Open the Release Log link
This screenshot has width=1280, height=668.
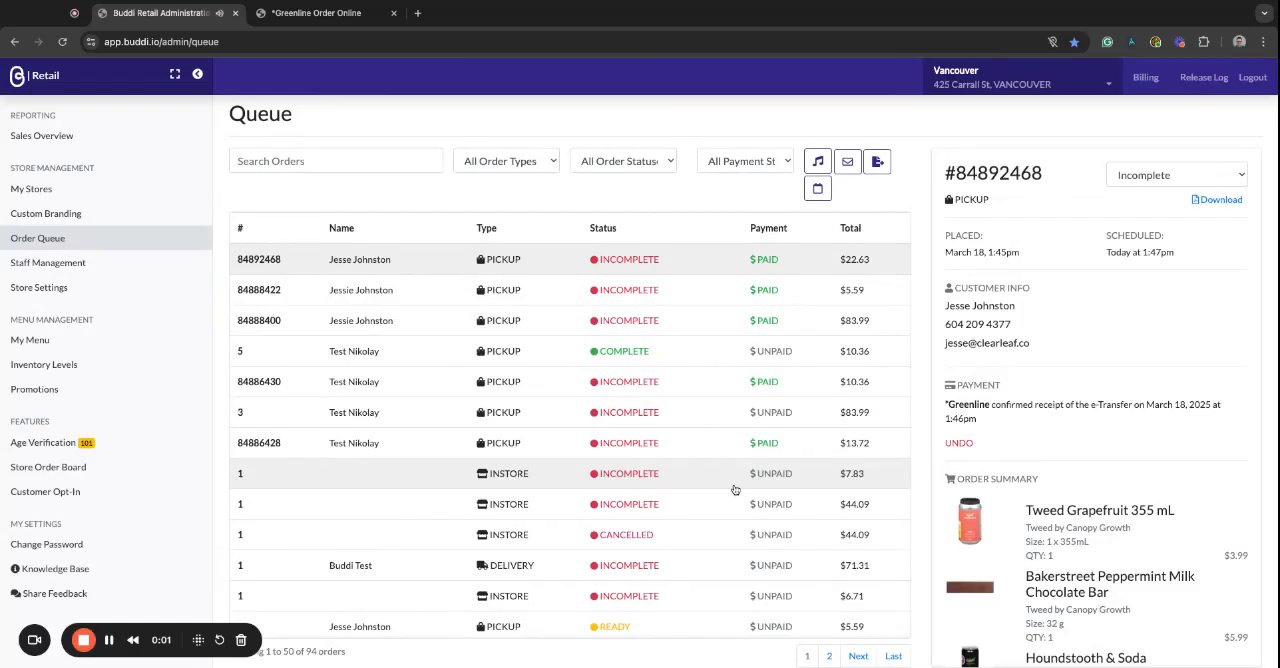[x=1204, y=77]
